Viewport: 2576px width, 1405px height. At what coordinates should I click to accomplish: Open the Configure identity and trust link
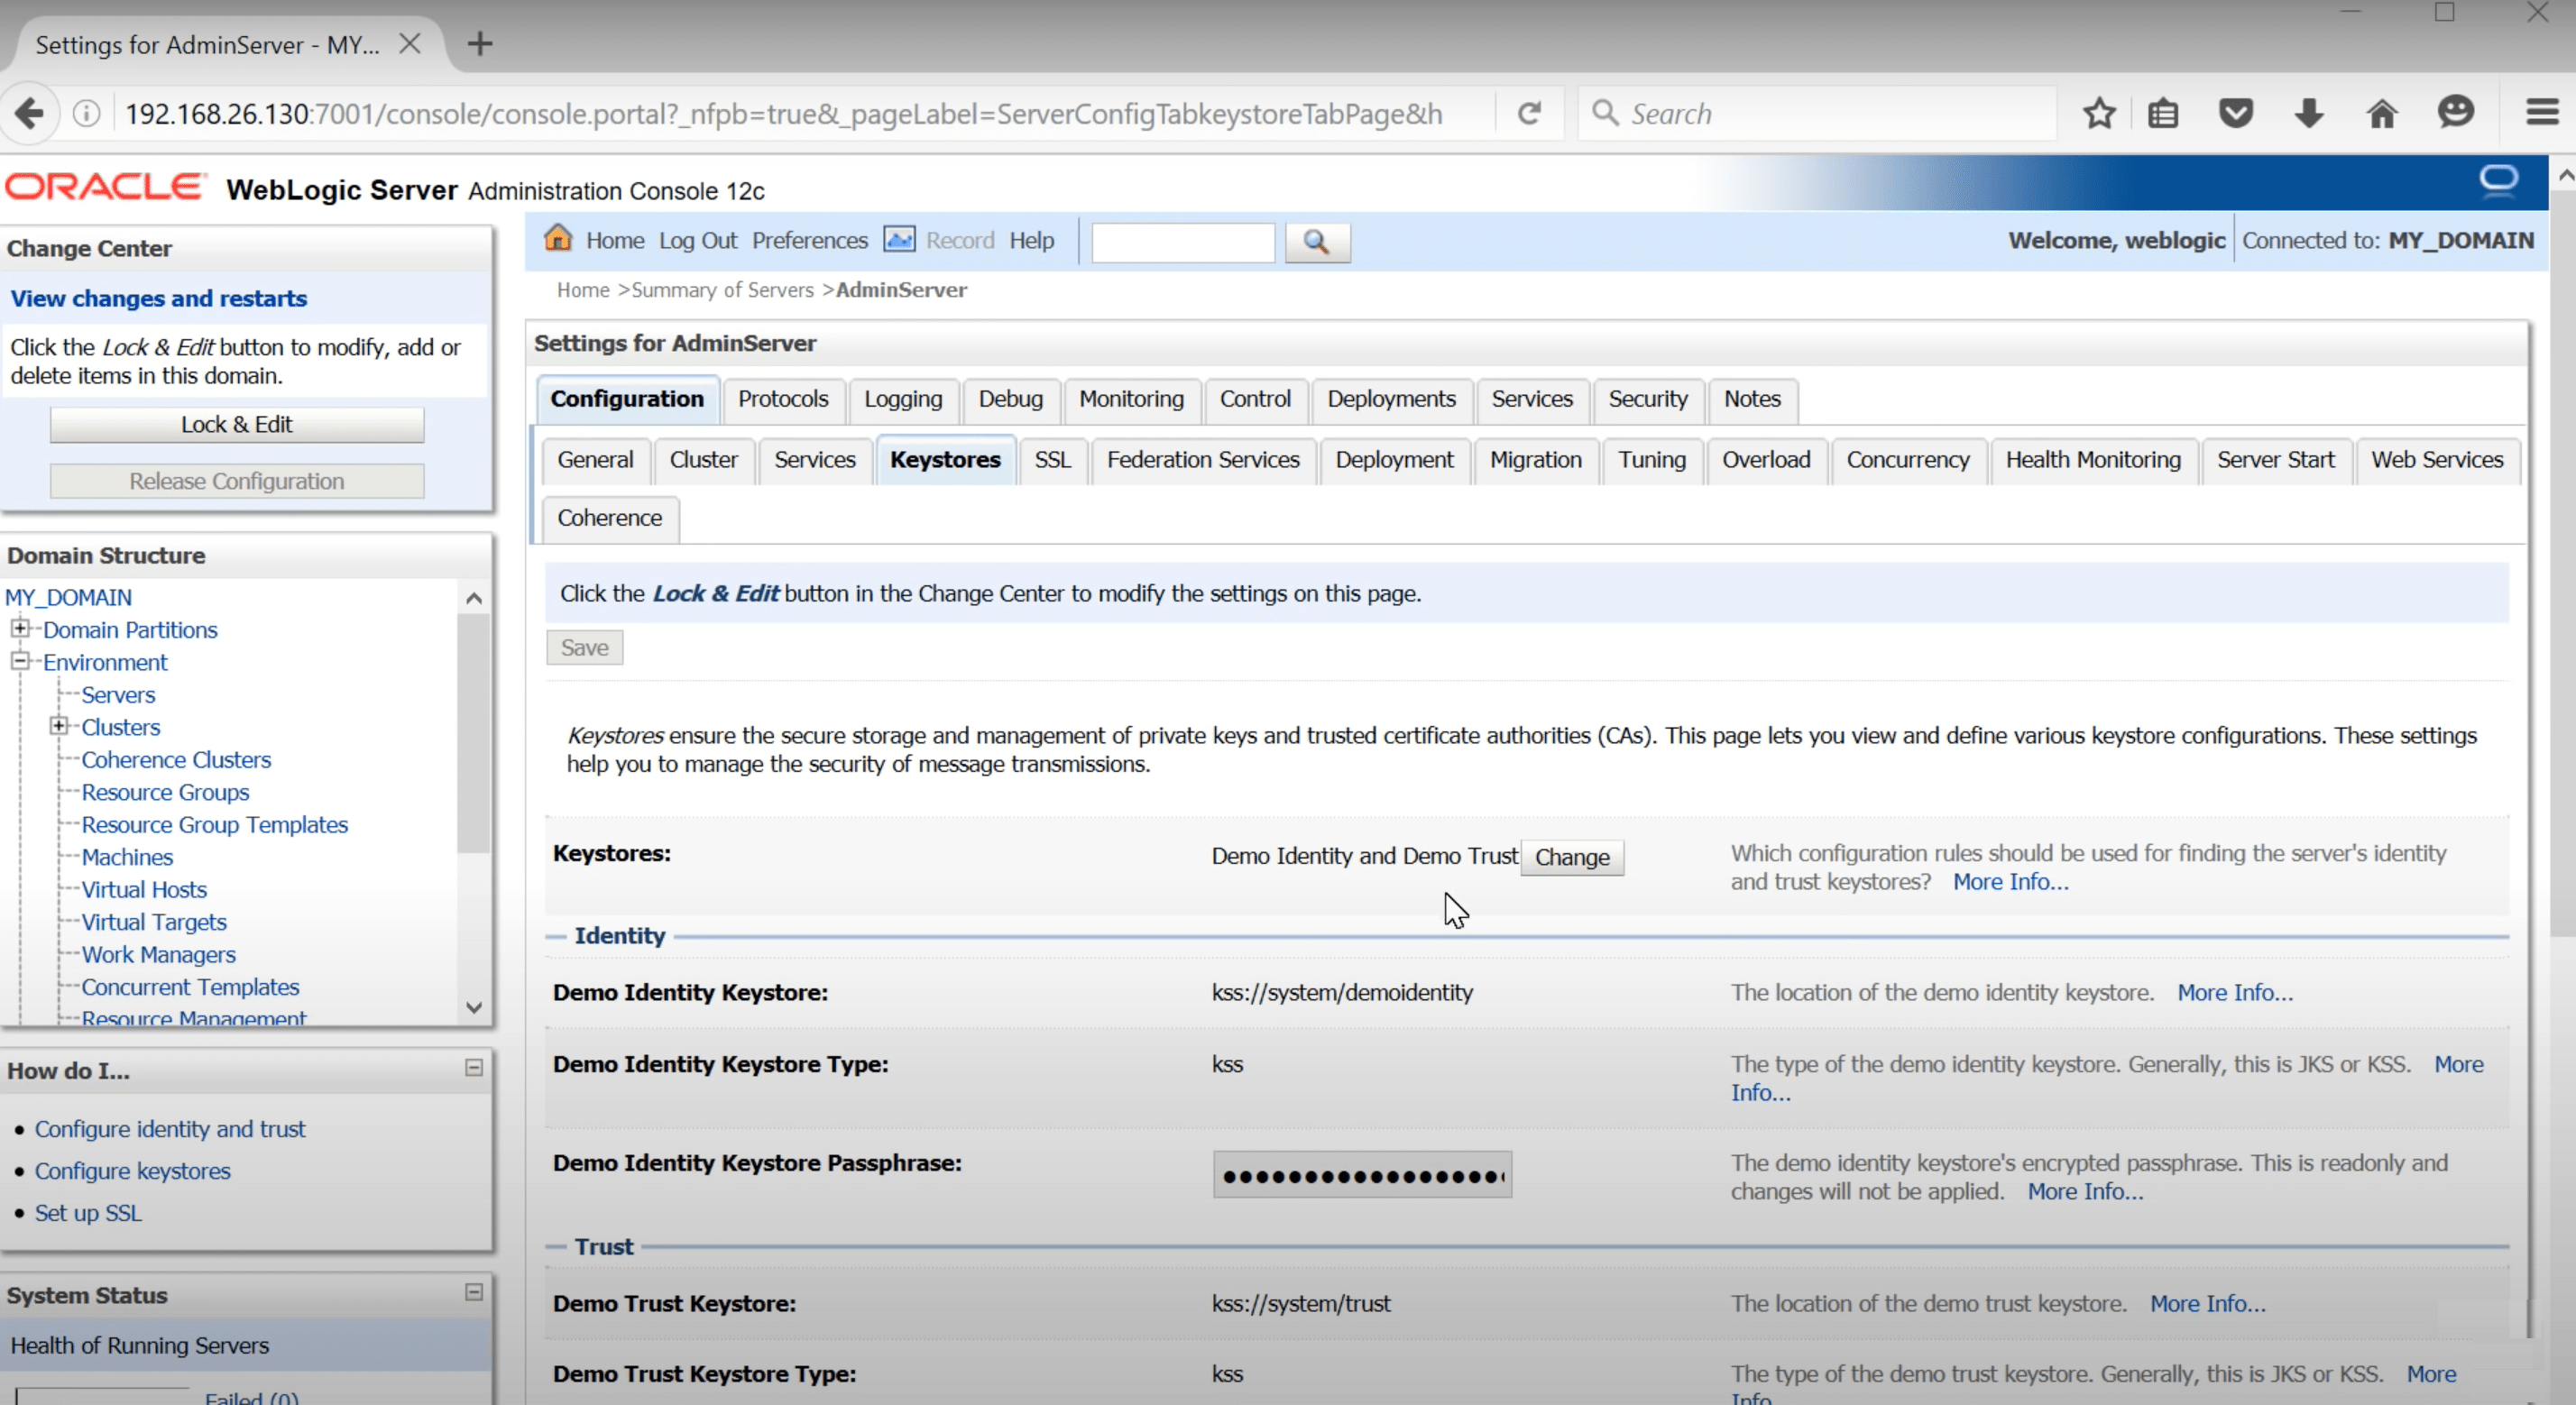click(x=169, y=1129)
